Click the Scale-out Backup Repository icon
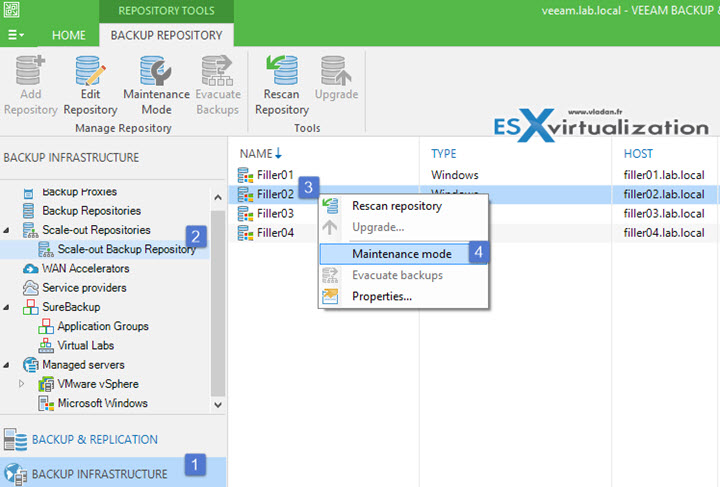The width and height of the screenshot is (720, 487). (46, 249)
